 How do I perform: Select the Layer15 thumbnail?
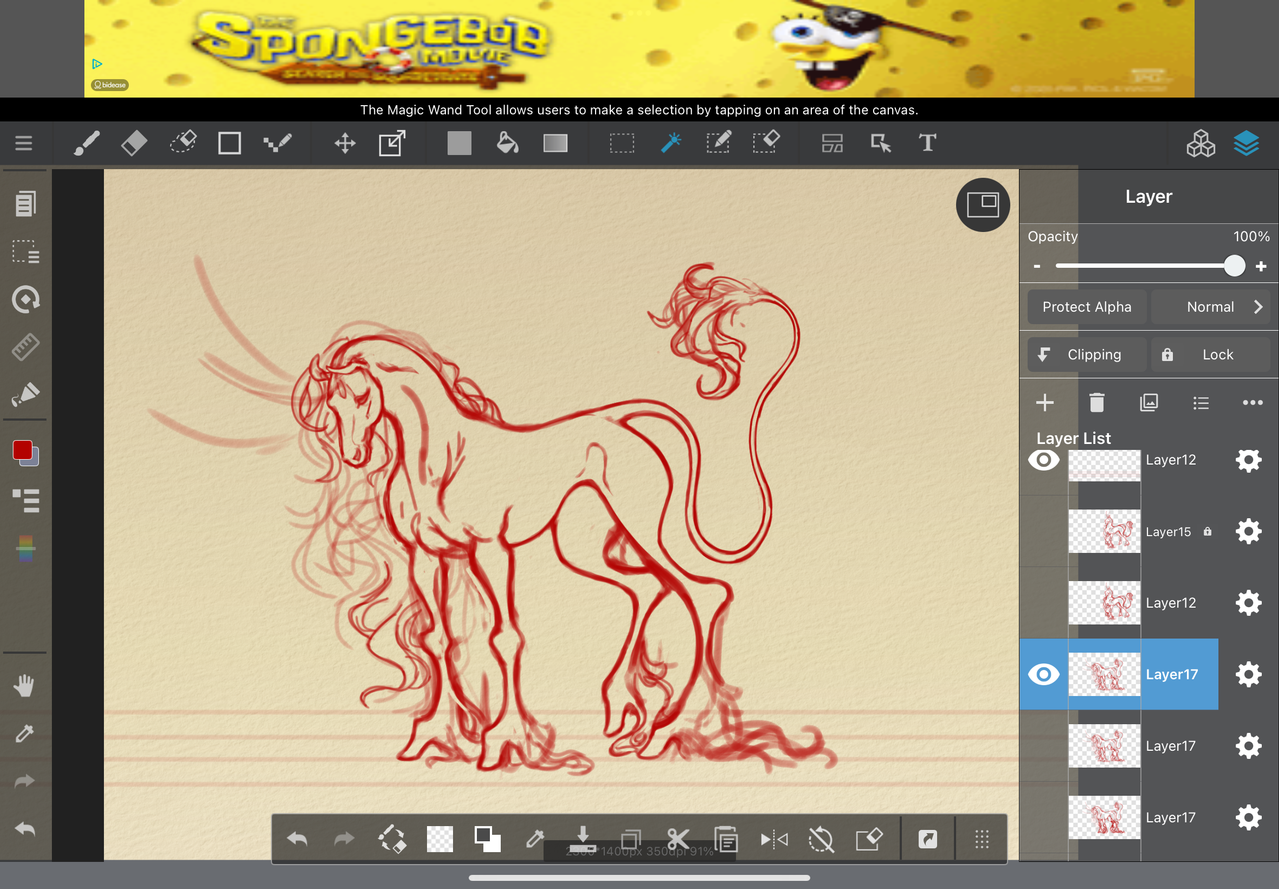pyautogui.click(x=1104, y=531)
